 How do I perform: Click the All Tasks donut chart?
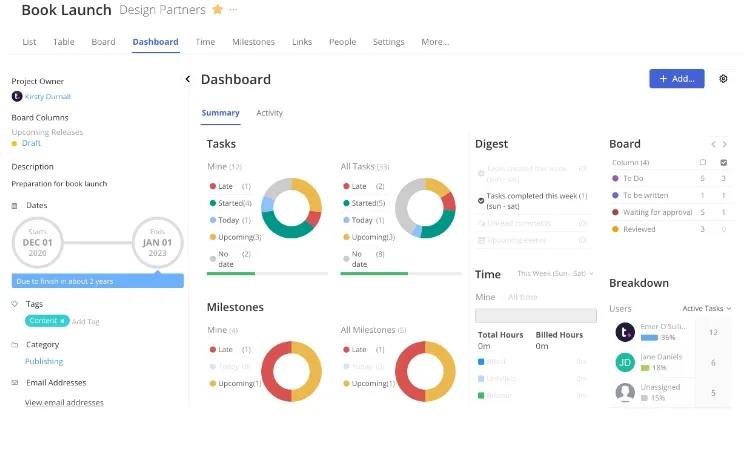(425, 208)
